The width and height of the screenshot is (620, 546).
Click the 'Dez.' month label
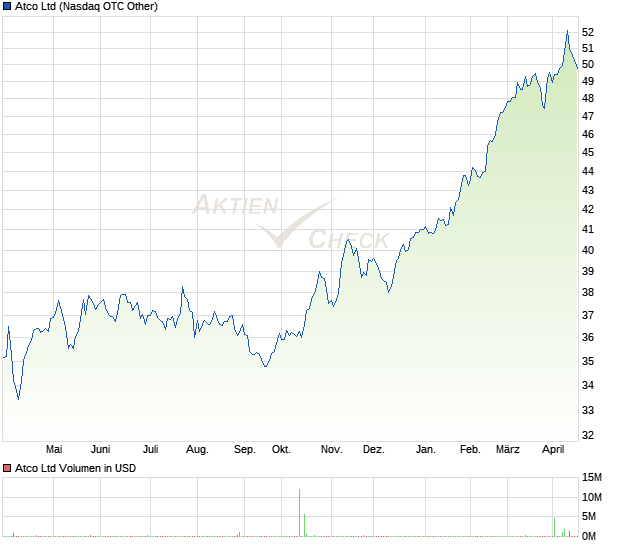pos(374,449)
